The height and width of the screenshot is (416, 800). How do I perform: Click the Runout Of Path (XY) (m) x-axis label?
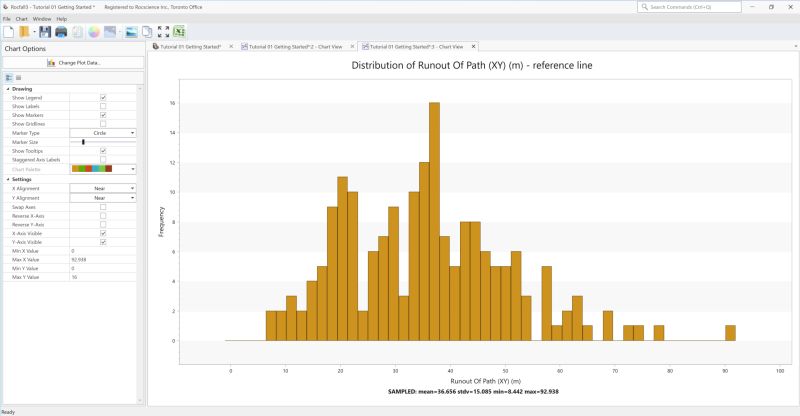[485, 381]
